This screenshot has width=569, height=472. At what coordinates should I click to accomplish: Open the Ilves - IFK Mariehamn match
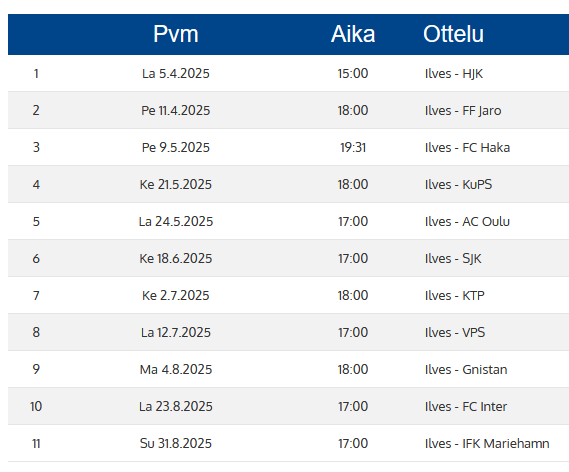pyautogui.click(x=487, y=444)
